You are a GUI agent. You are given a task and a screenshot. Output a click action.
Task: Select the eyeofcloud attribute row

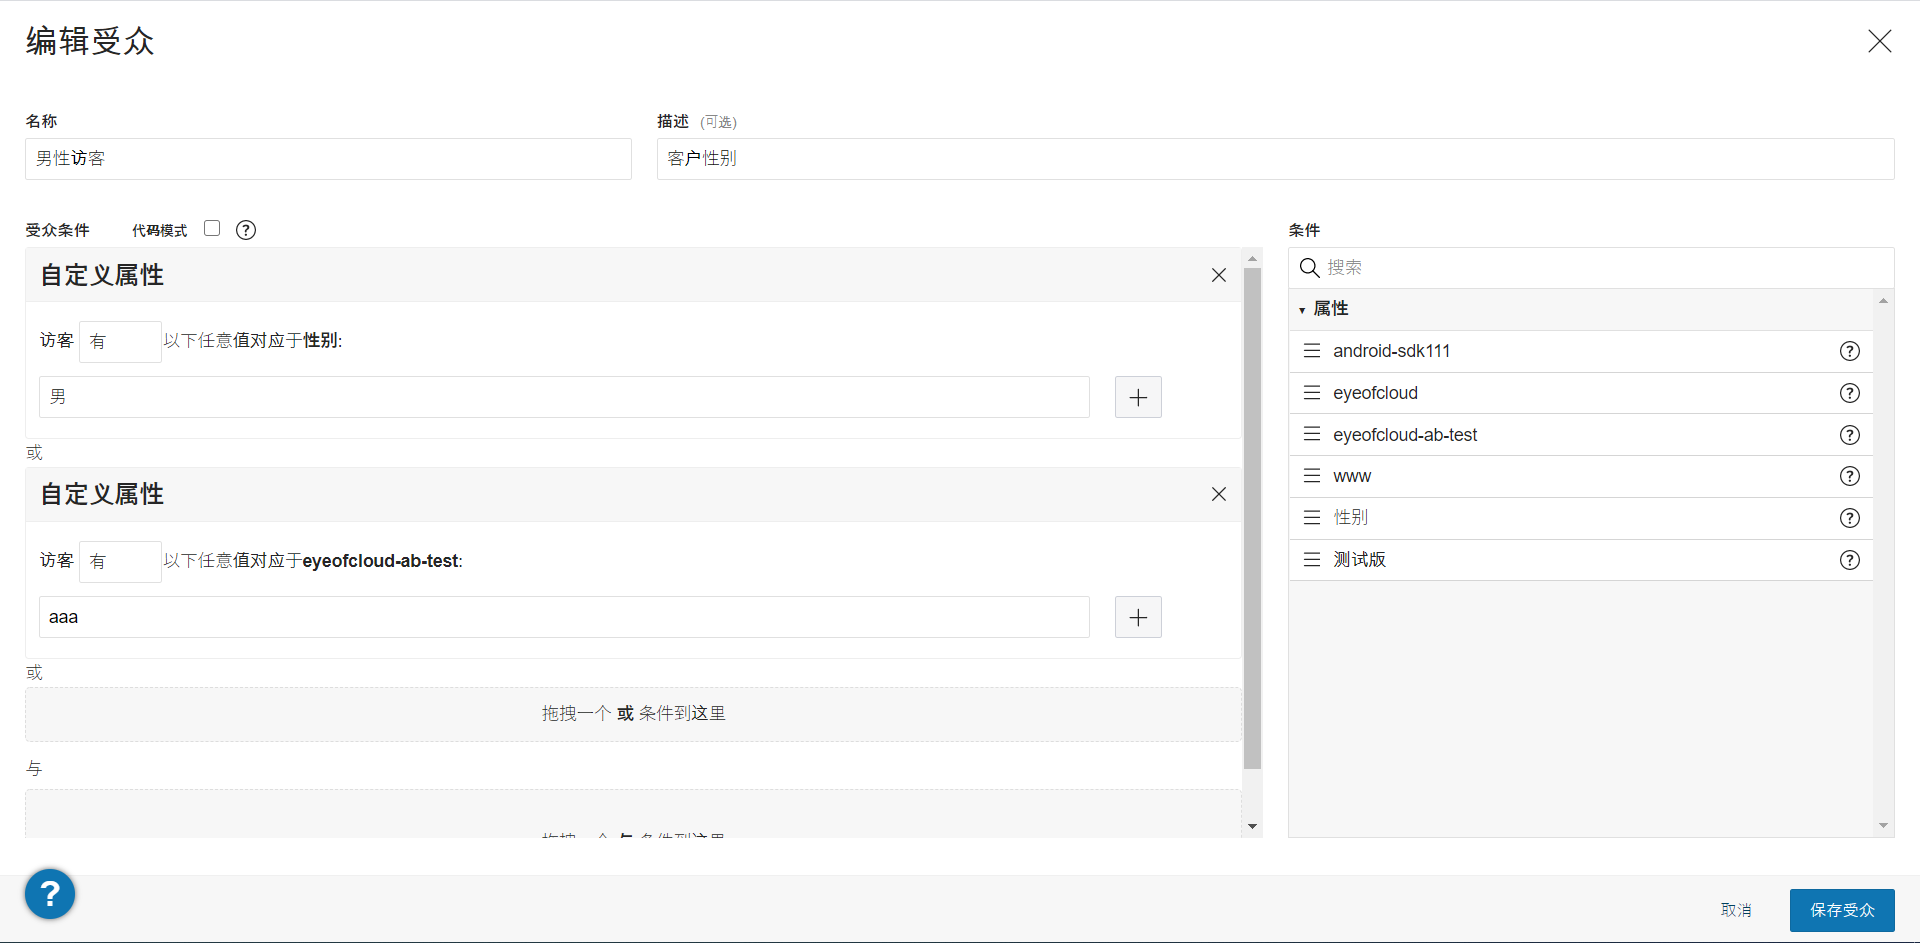point(1580,393)
